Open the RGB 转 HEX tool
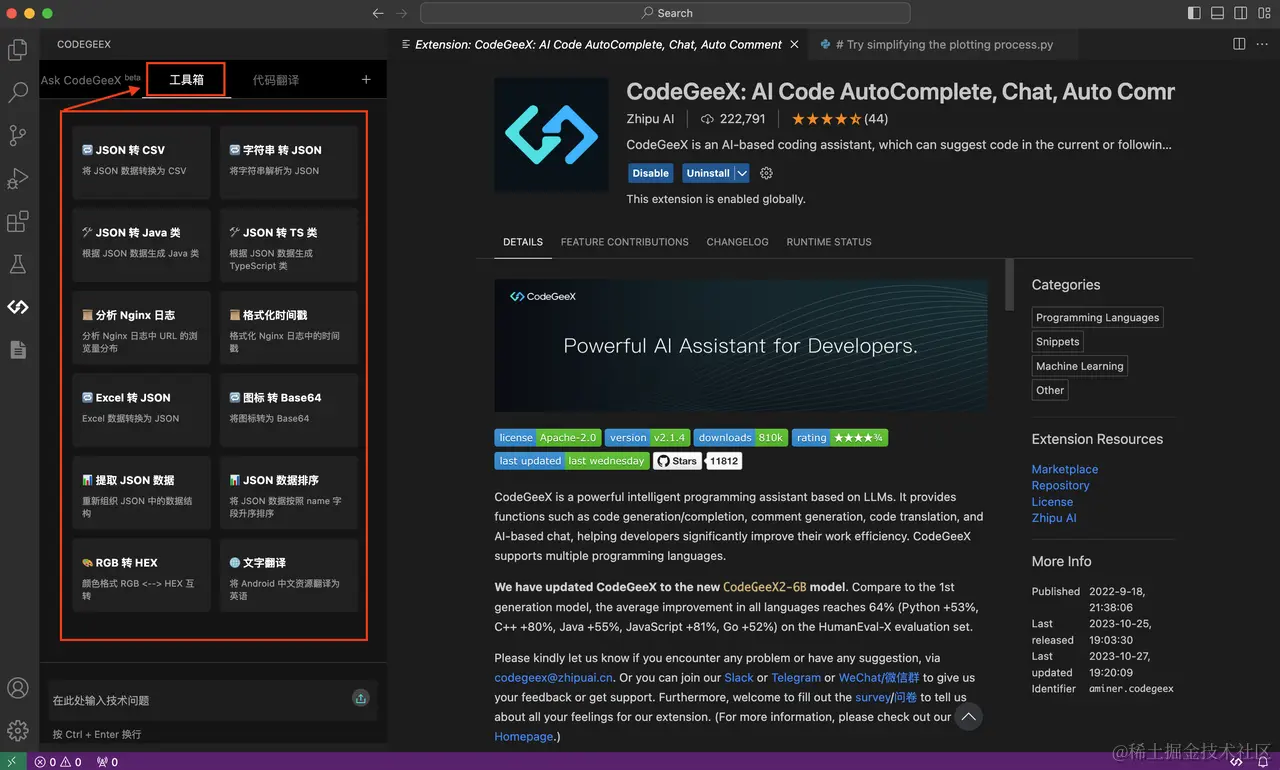1280x770 pixels. click(141, 575)
